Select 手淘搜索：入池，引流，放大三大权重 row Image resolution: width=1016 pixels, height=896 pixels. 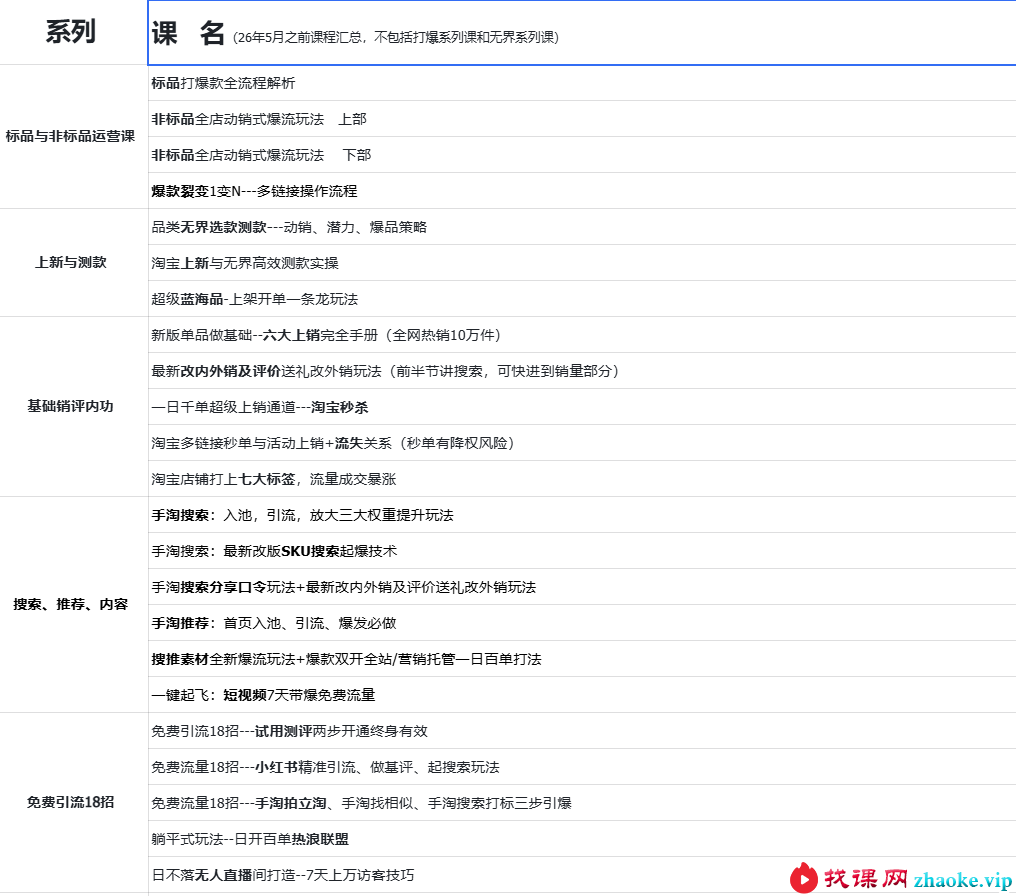coord(582,515)
